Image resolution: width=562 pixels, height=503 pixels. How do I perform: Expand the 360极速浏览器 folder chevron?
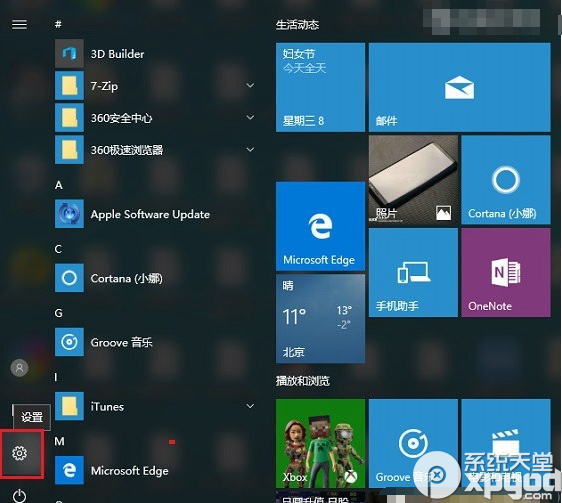(251, 150)
